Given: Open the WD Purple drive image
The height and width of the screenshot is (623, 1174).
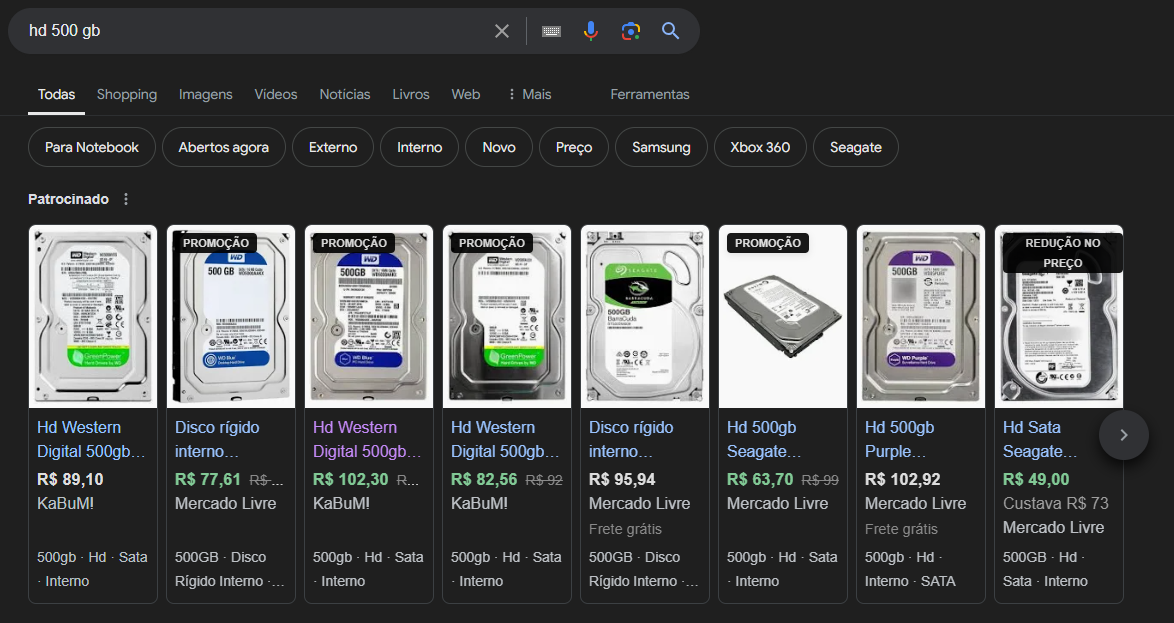Looking at the screenshot, I should pyautogui.click(x=921, y=317).
